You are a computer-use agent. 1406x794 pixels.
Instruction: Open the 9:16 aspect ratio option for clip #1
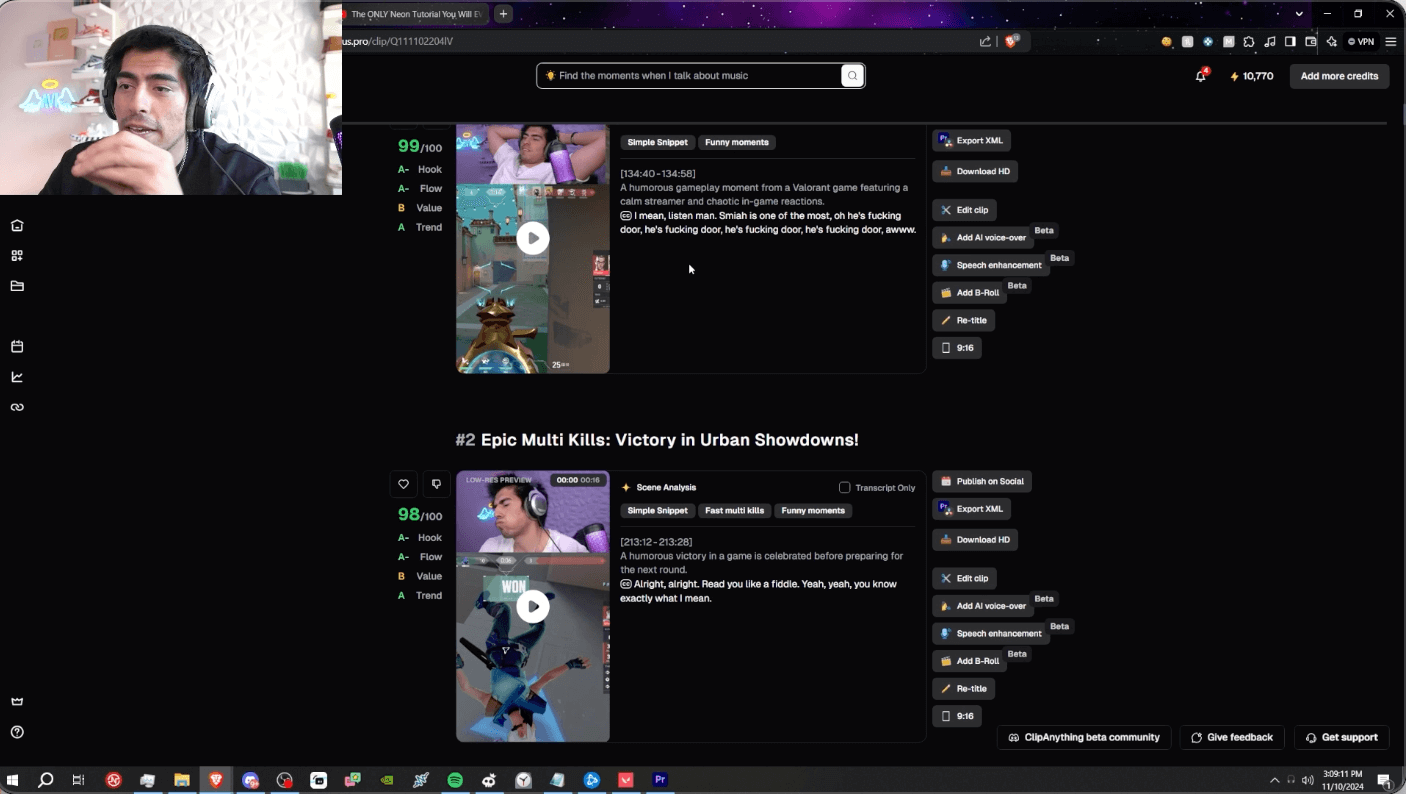(x=957, y=348)
